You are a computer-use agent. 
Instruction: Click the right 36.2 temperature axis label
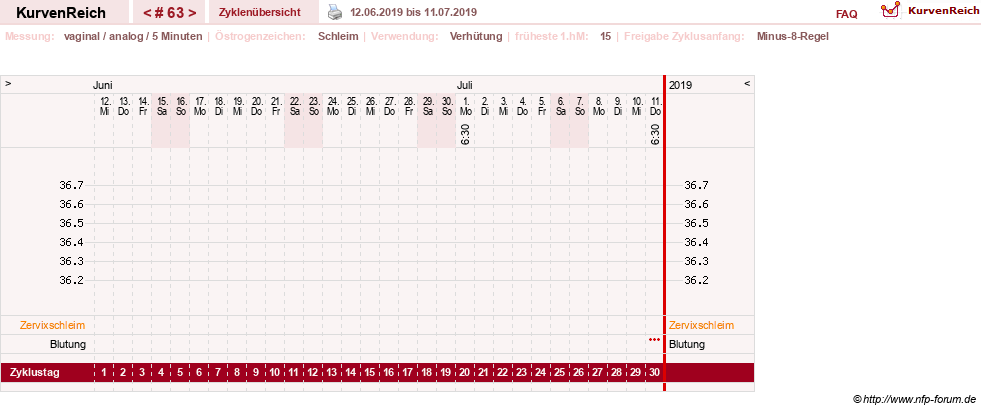696,280
